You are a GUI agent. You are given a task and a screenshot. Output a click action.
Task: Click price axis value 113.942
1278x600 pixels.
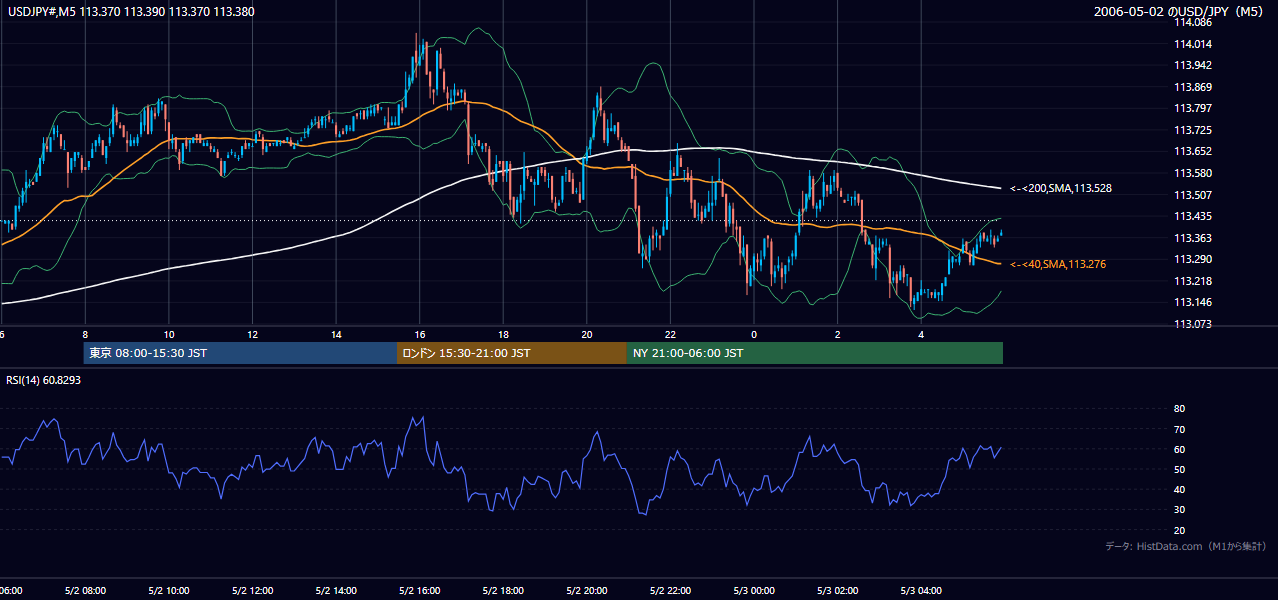point(1193,65)
